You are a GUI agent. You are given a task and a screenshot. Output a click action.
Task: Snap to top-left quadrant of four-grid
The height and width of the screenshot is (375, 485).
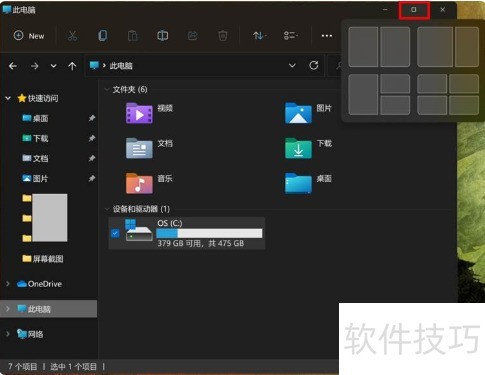tap(432, 84)
